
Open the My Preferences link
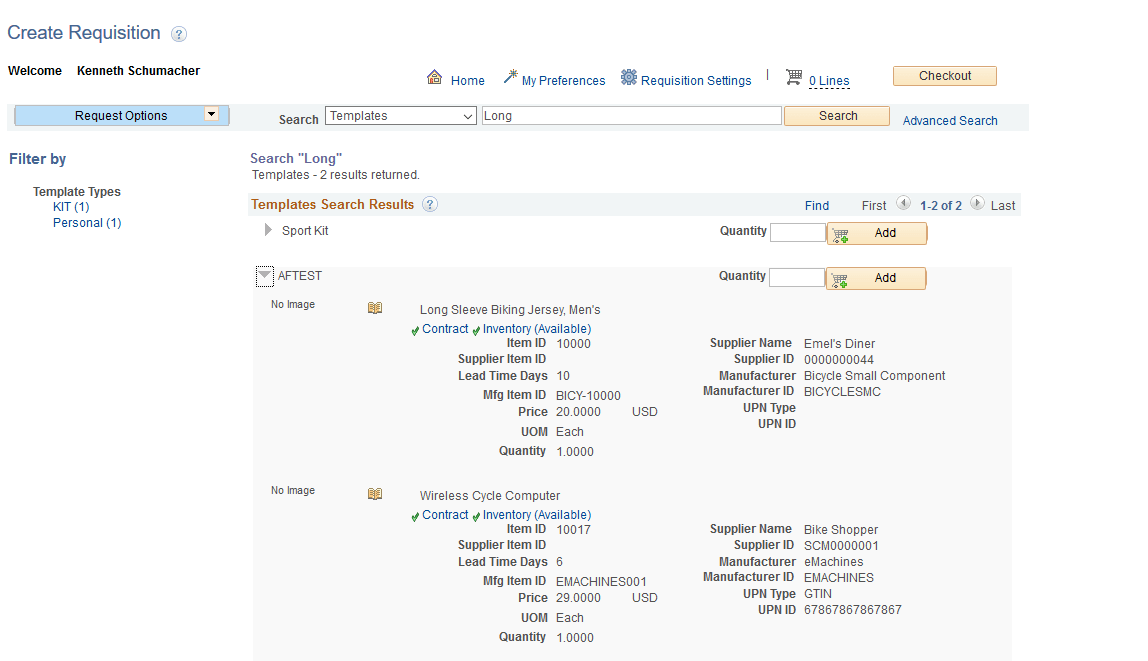(x=564, y=81)
